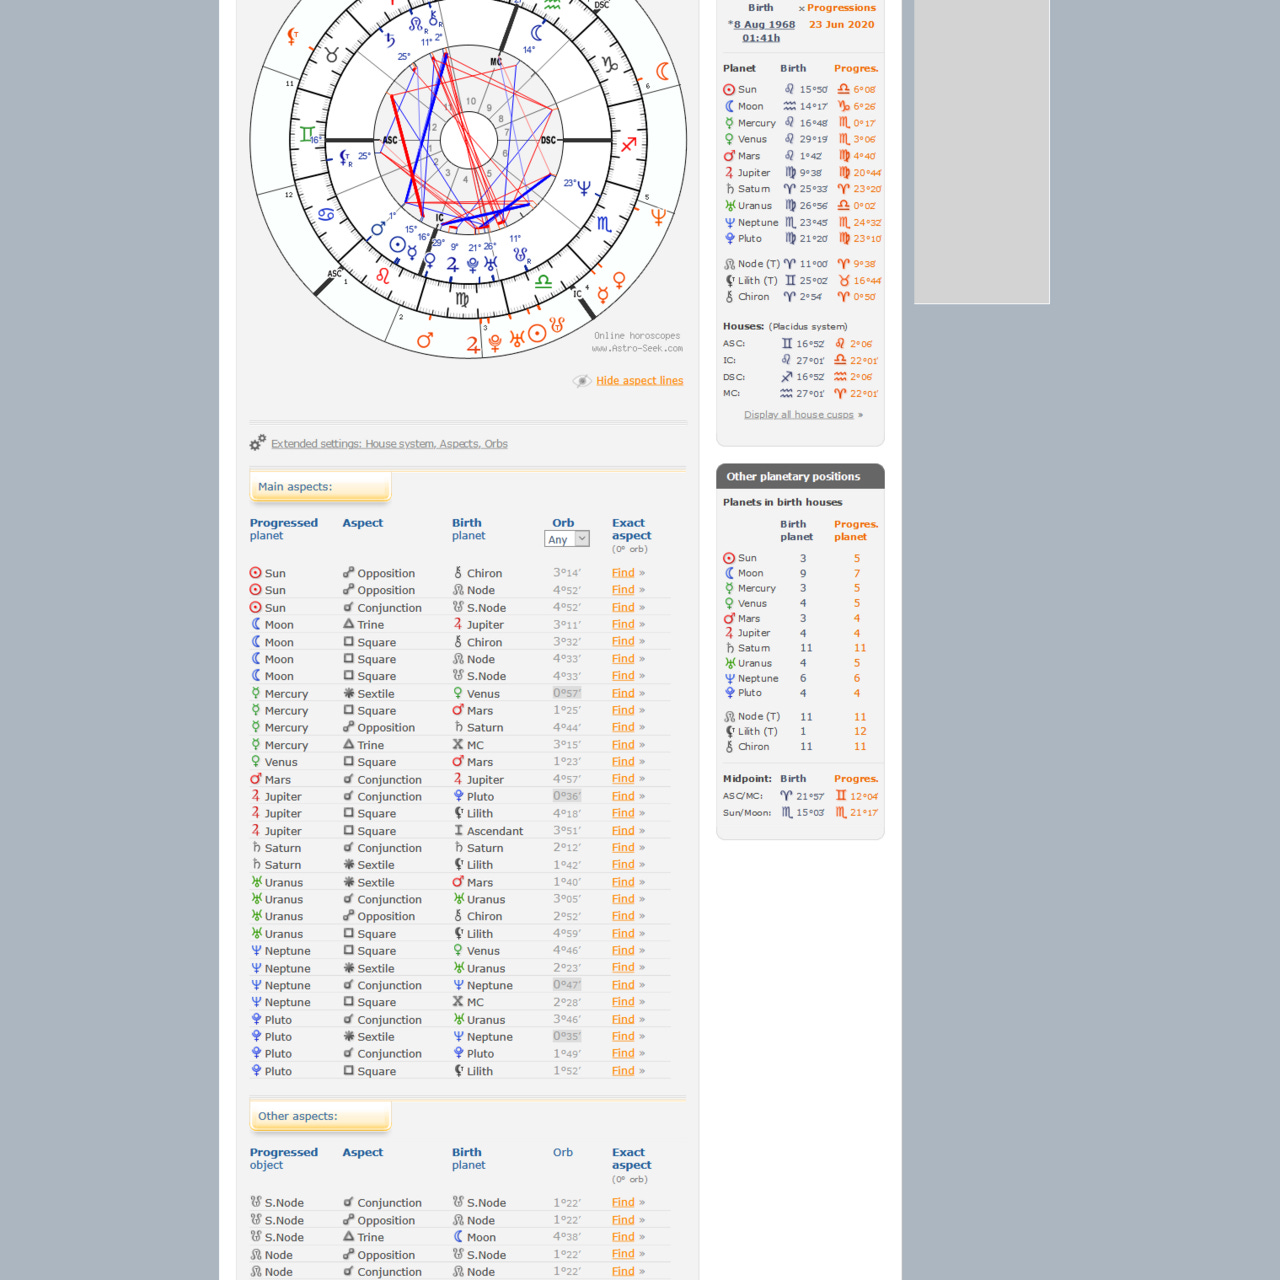Find exact Mercury Sextile Venus aspect
Viewport: 1280px width, 1280px height.
point(623,694)
